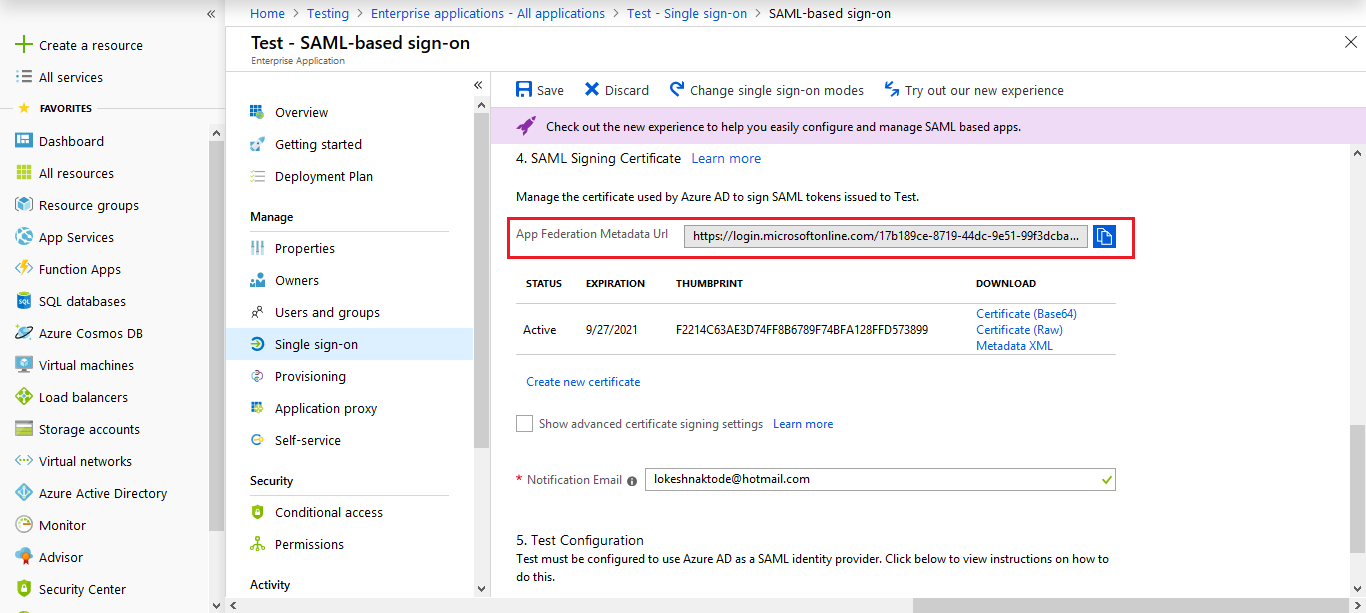Click the Advisor icon in the sidebar
This screenshot has height=613, width=1366.
(22, 556)
